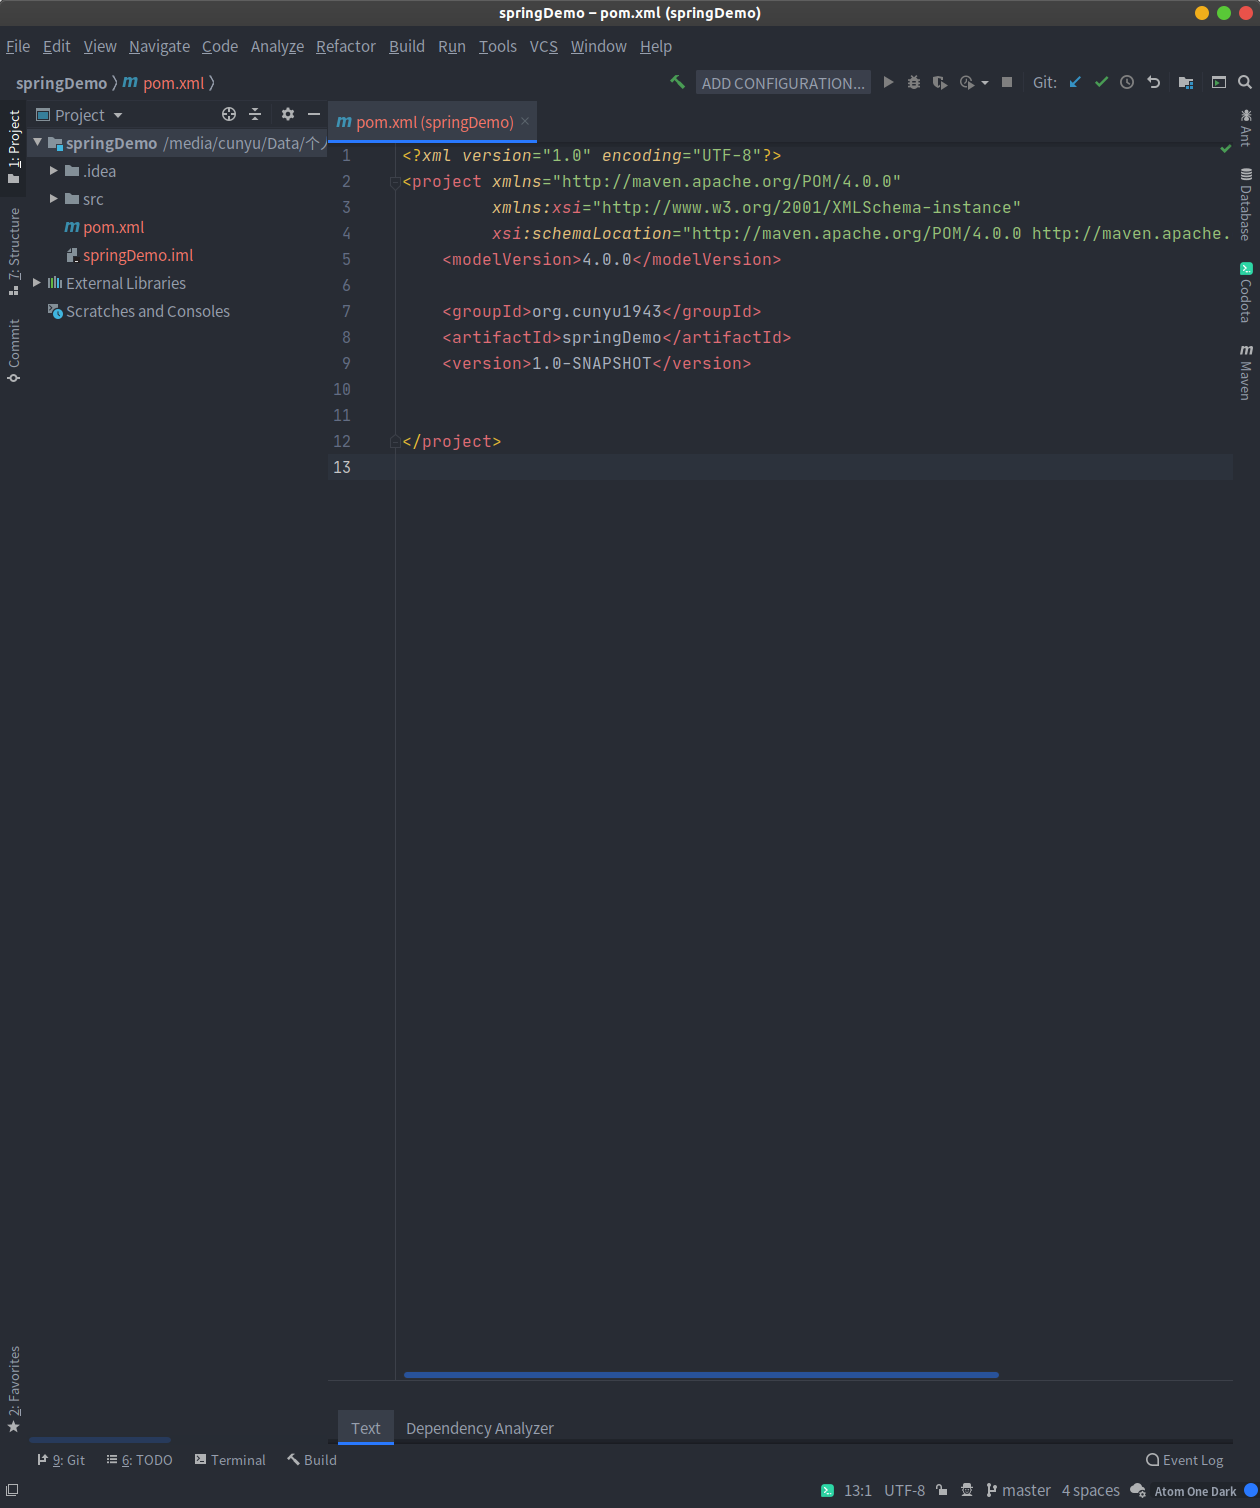Start debugging with the Debug icon
The width and height of the screenshot is (1260, 1508).
(913, 82)
